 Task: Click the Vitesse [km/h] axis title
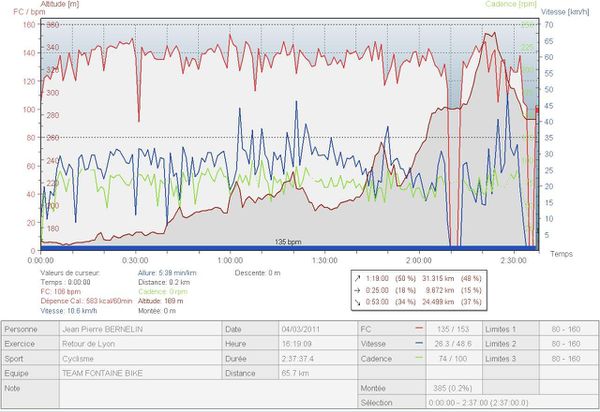(x=565, y=12)
